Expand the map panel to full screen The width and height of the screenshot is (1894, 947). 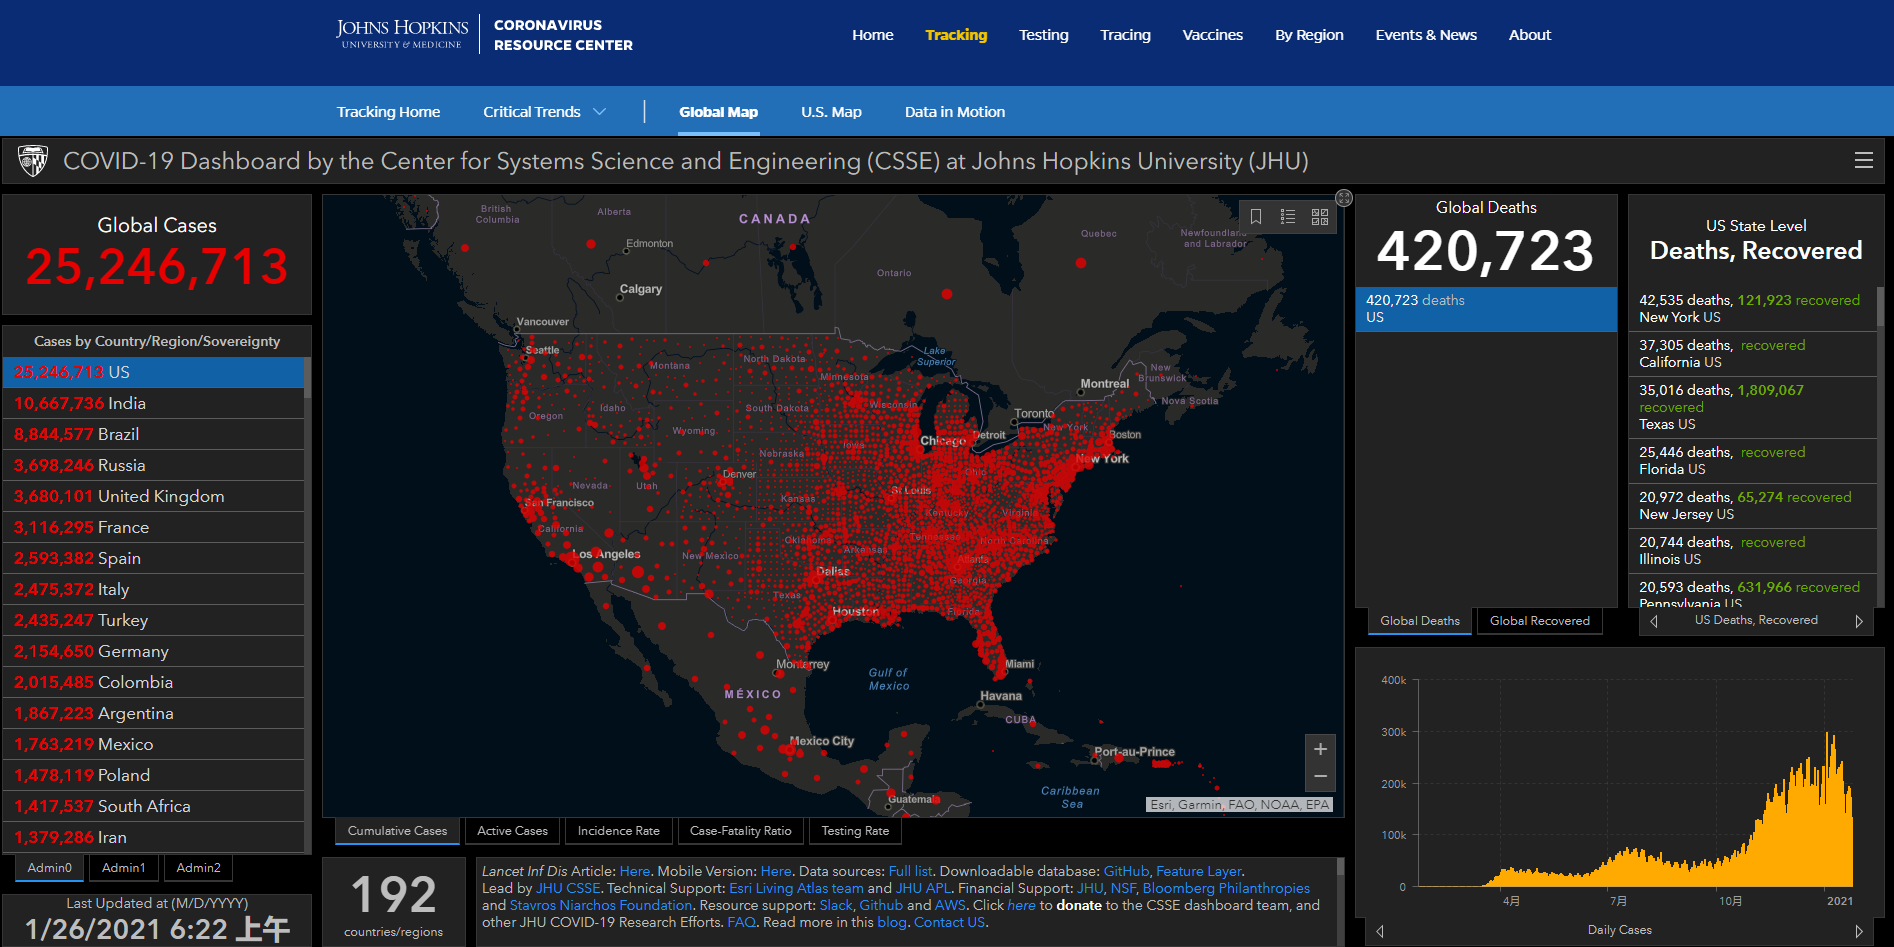pos(1344,198)
